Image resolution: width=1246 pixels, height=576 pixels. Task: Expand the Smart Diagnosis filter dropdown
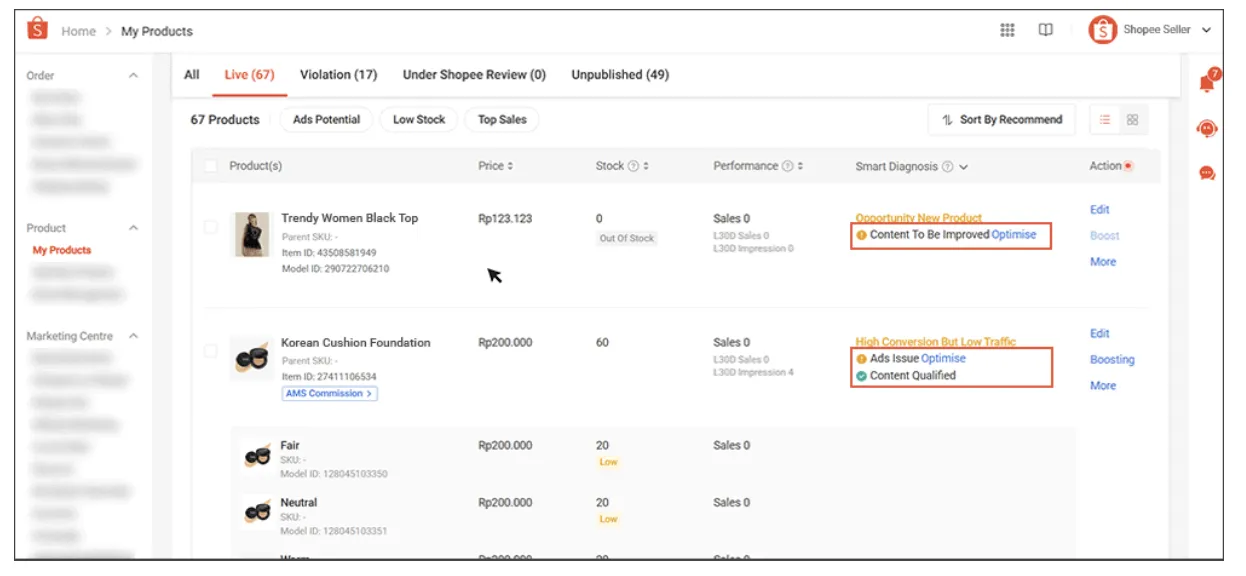pos(963,167)
